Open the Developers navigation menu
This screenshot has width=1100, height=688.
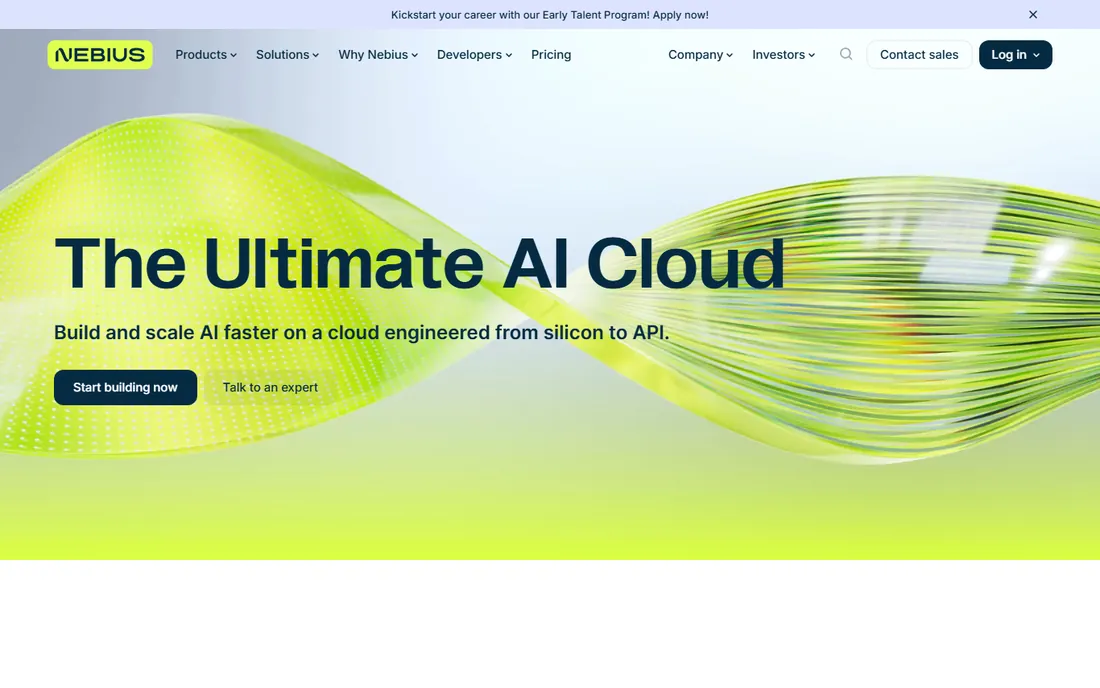(x=474, y=55)
